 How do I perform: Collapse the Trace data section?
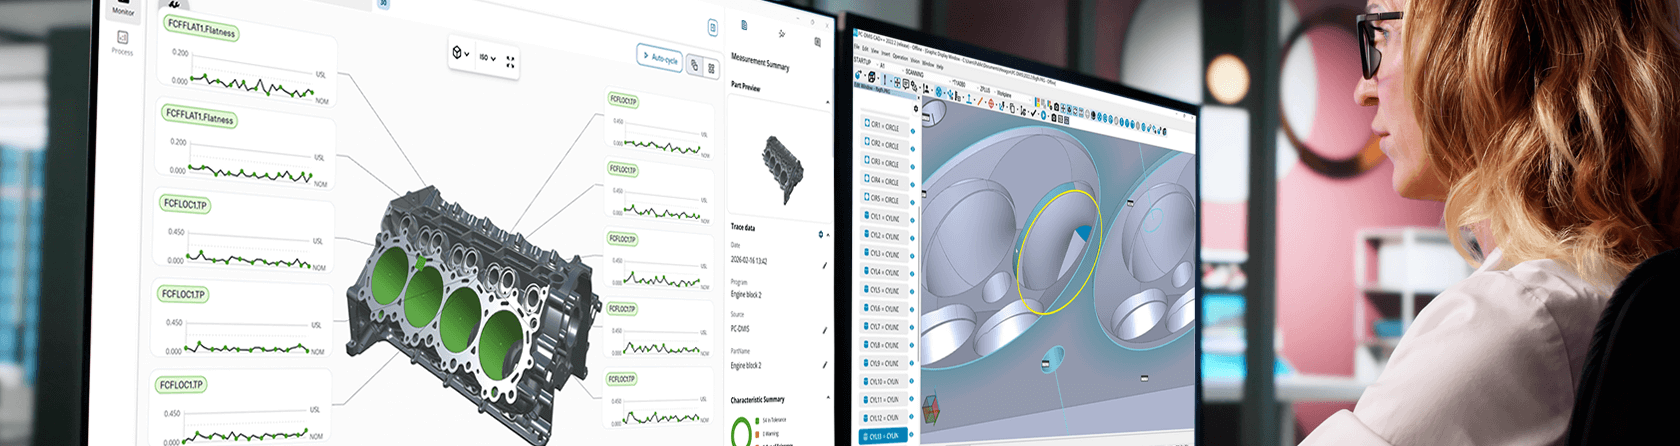point(828,235)
